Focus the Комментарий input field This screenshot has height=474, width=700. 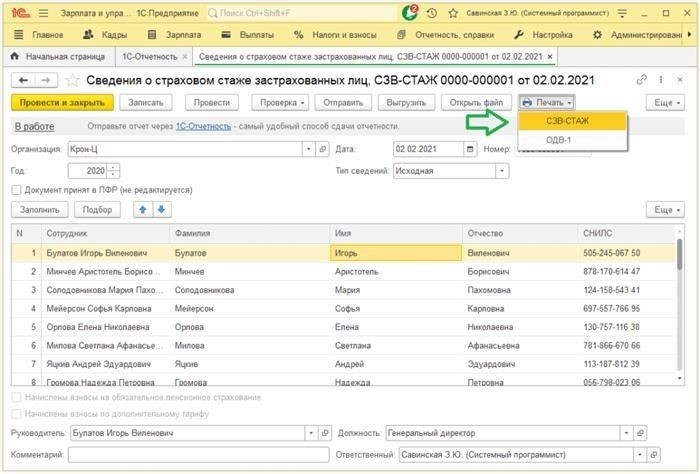click(x=198, y=455)
